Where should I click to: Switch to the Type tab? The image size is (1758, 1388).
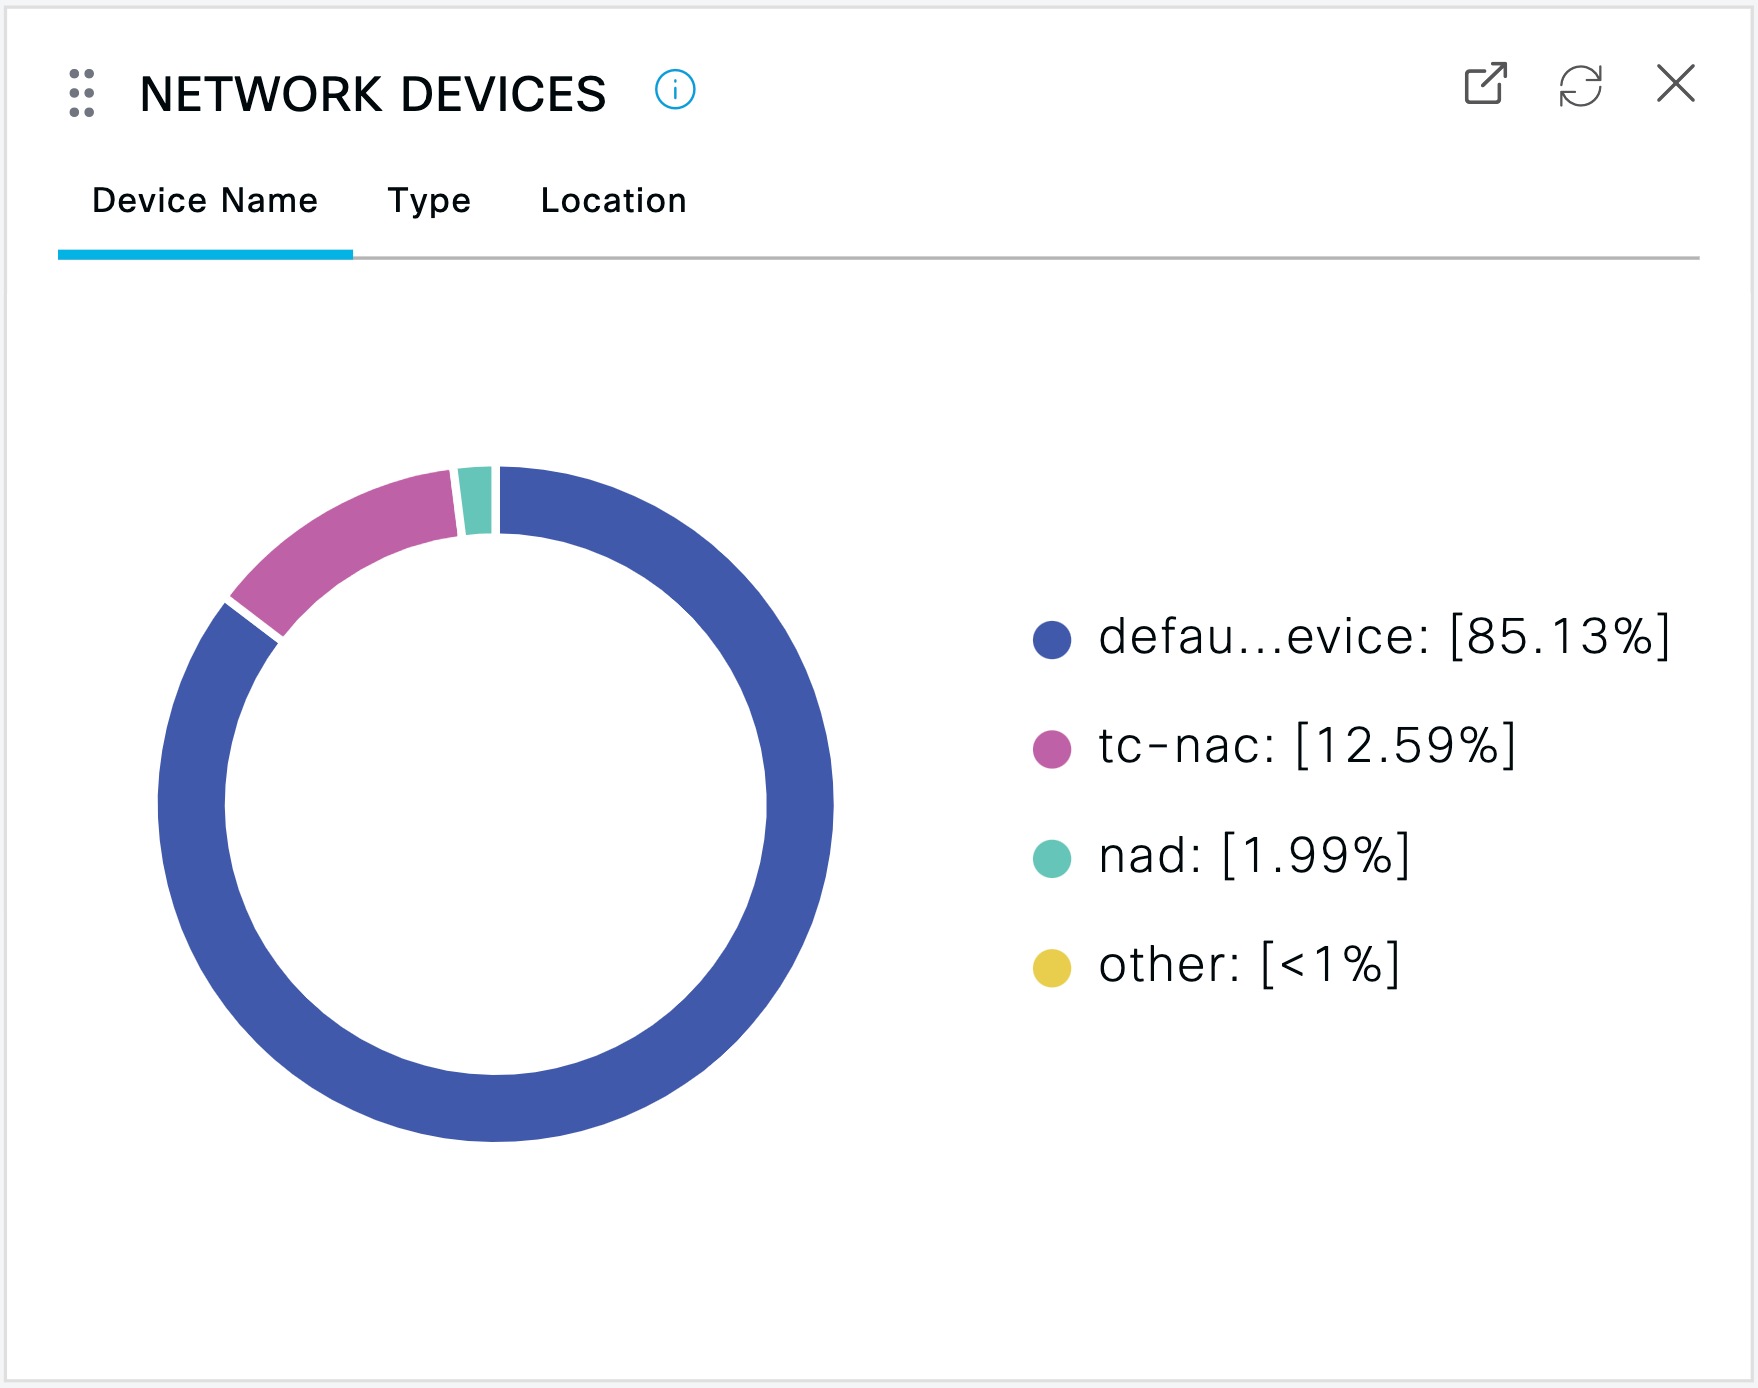coord(429,201)
